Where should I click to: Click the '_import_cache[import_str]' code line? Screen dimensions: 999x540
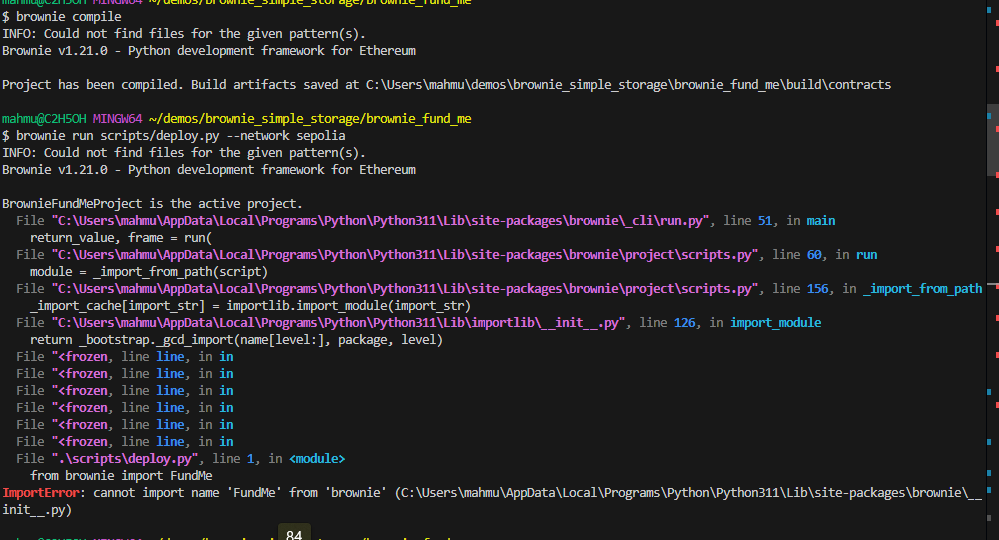(x=250, y=306)
